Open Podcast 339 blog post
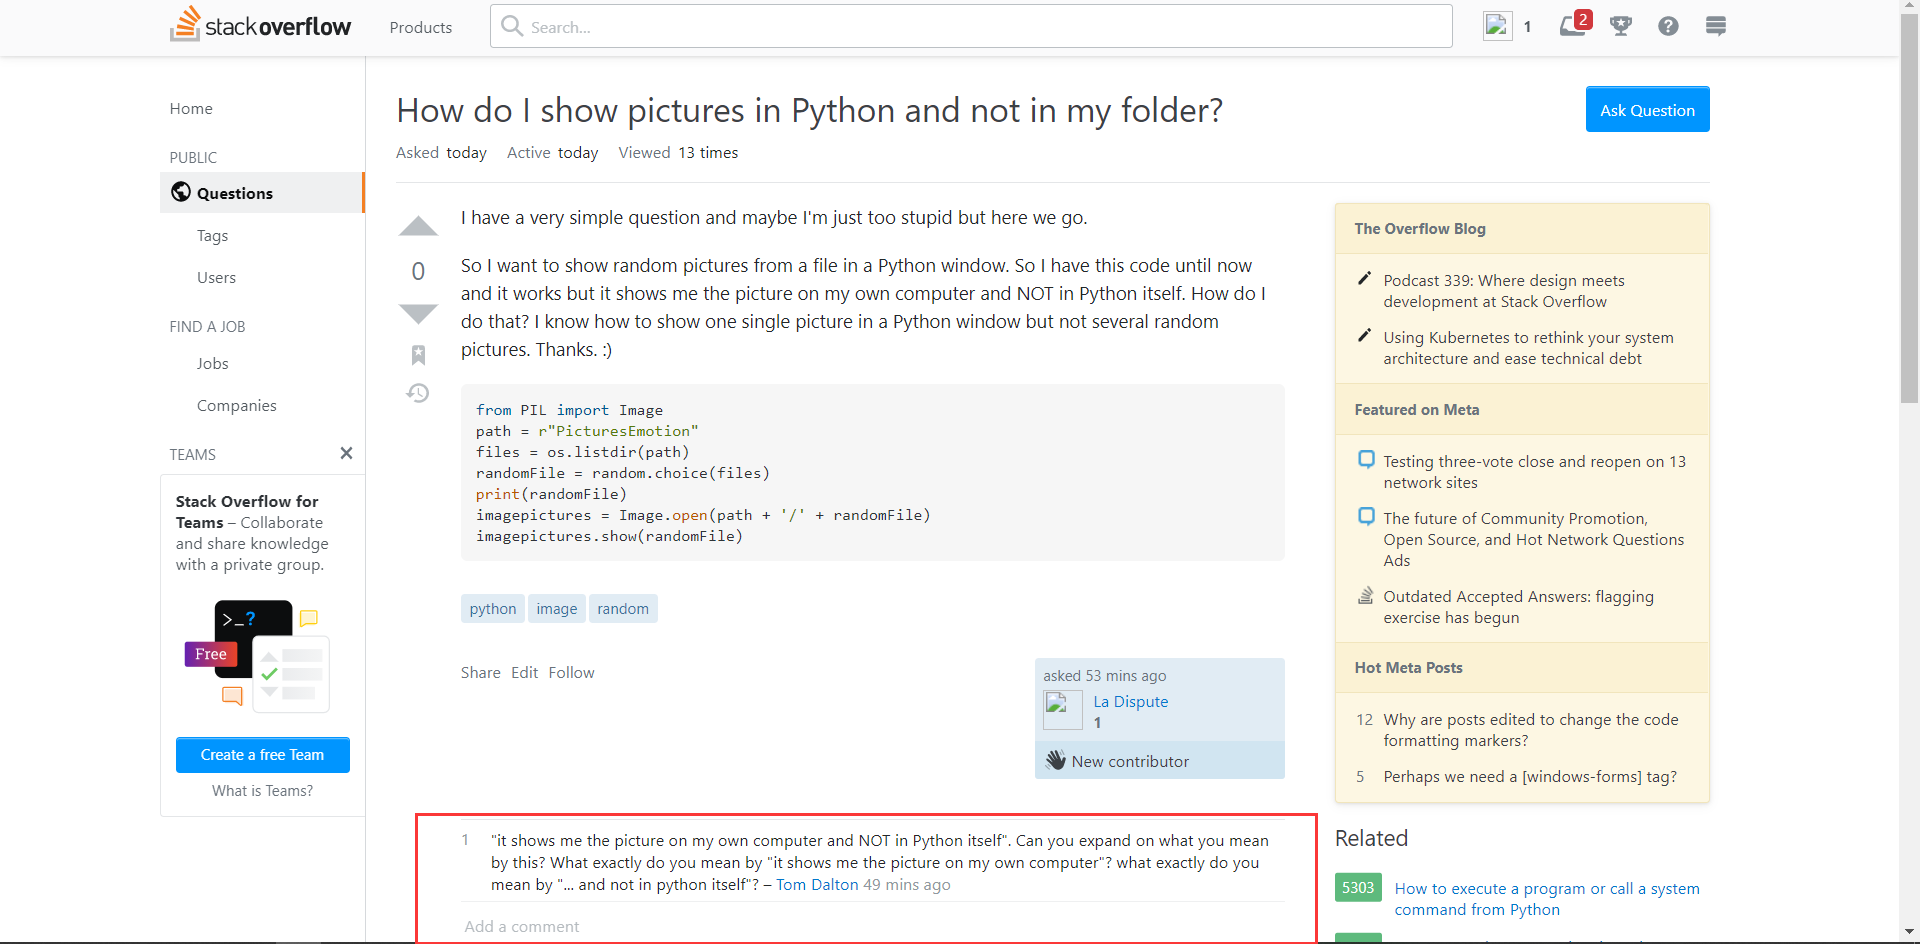Viewport: 1920px width, 944px height. [x=1504, y=291]
